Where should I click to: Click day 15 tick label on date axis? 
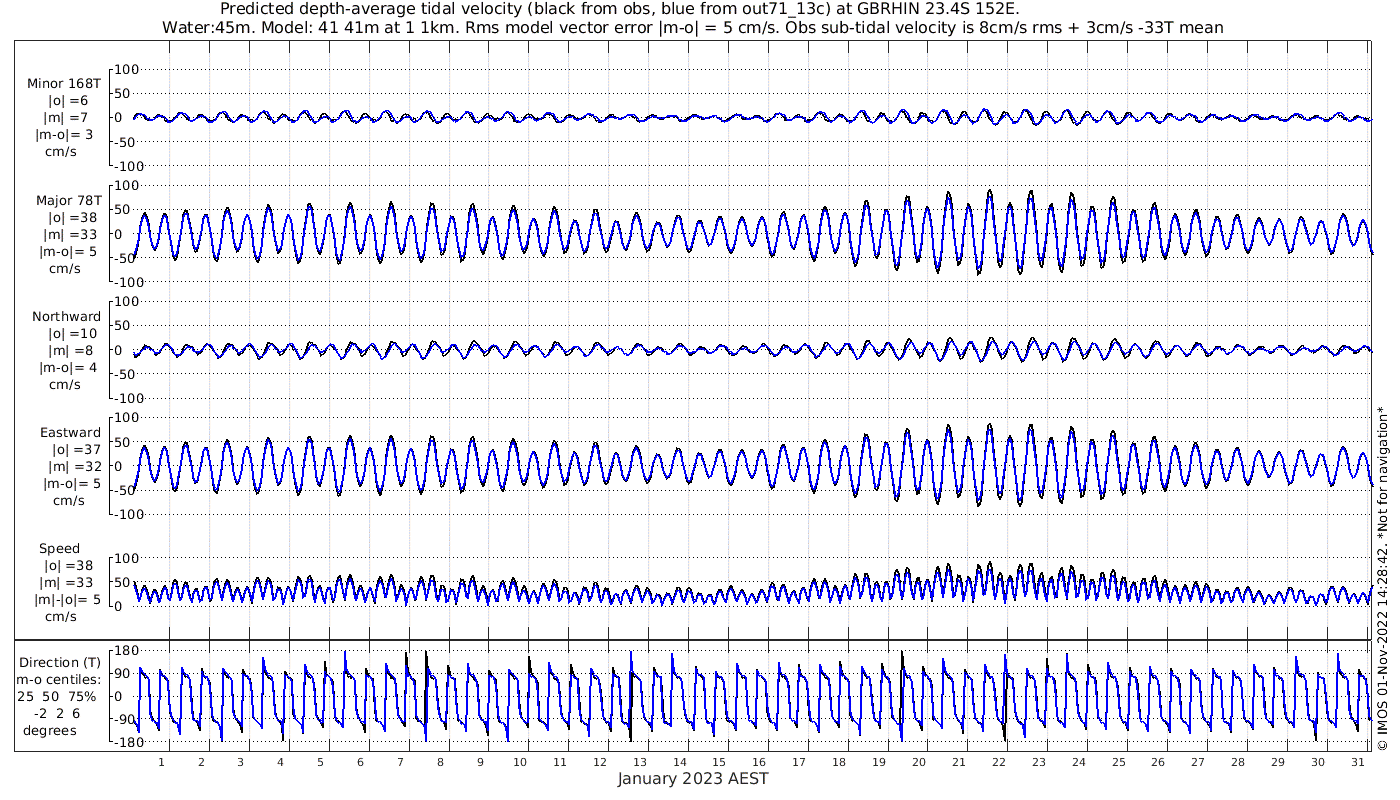(719, 761)
